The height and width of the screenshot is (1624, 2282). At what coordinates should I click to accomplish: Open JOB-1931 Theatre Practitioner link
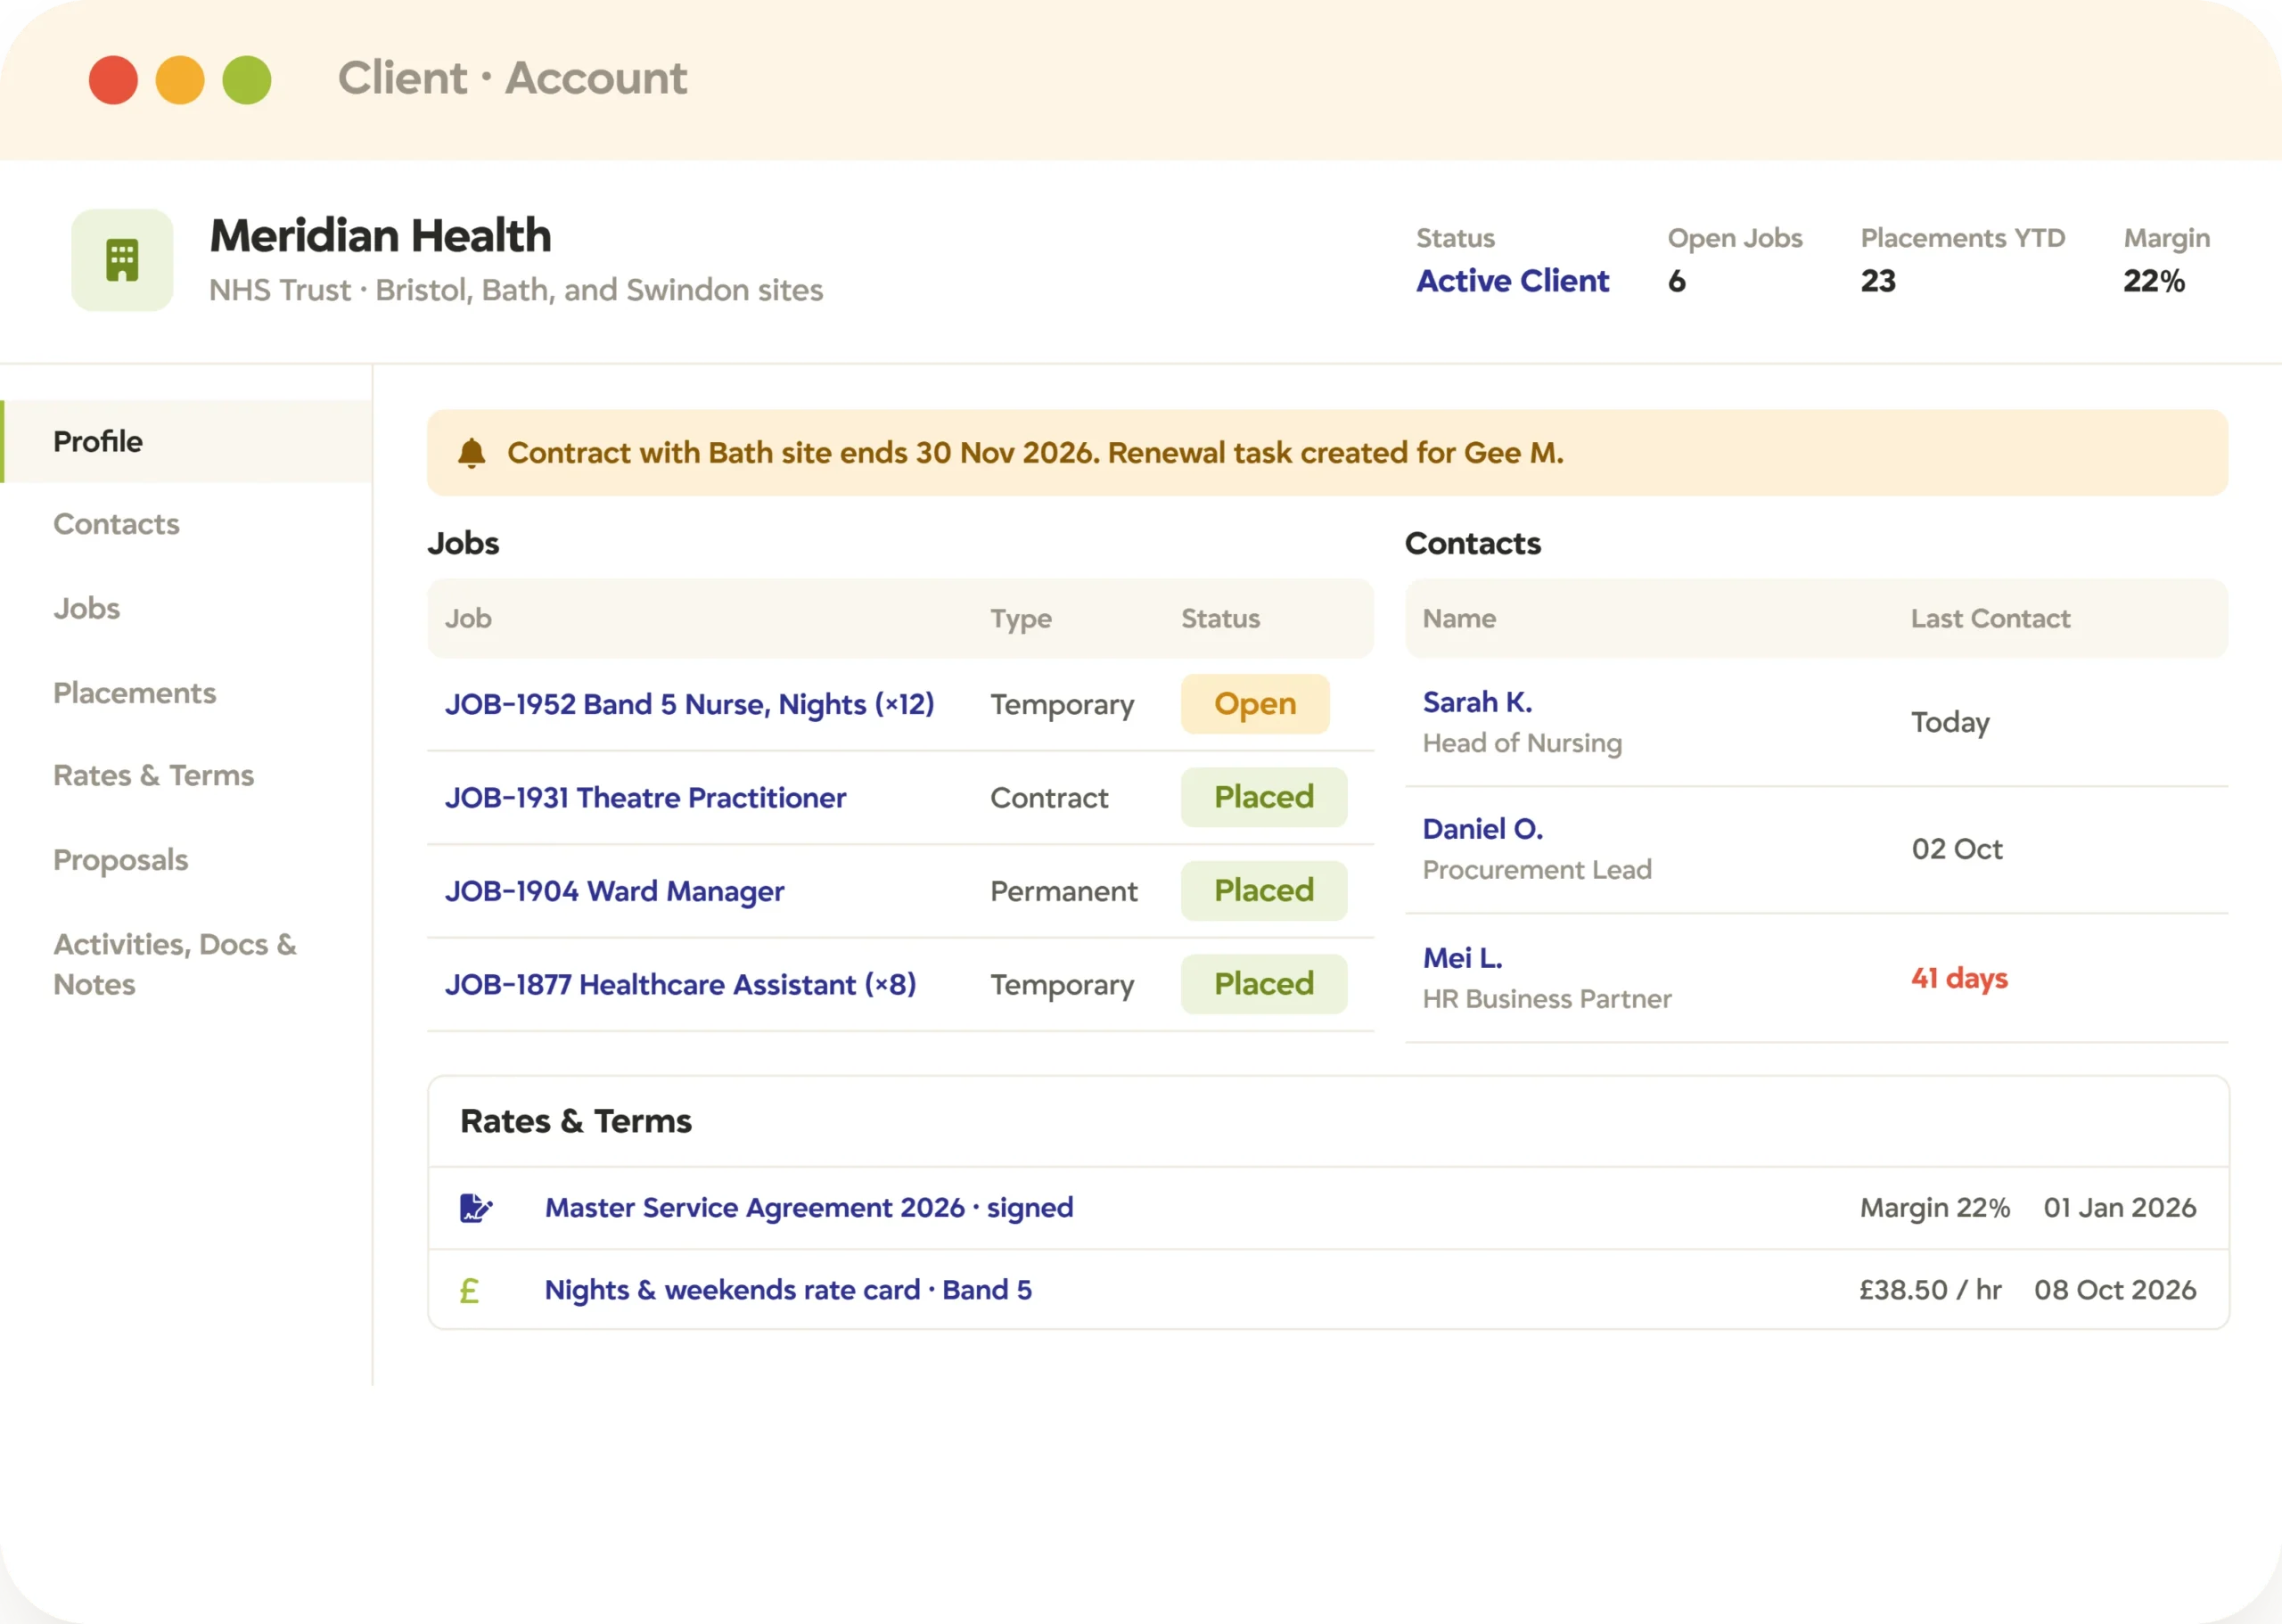pos(645,798)
